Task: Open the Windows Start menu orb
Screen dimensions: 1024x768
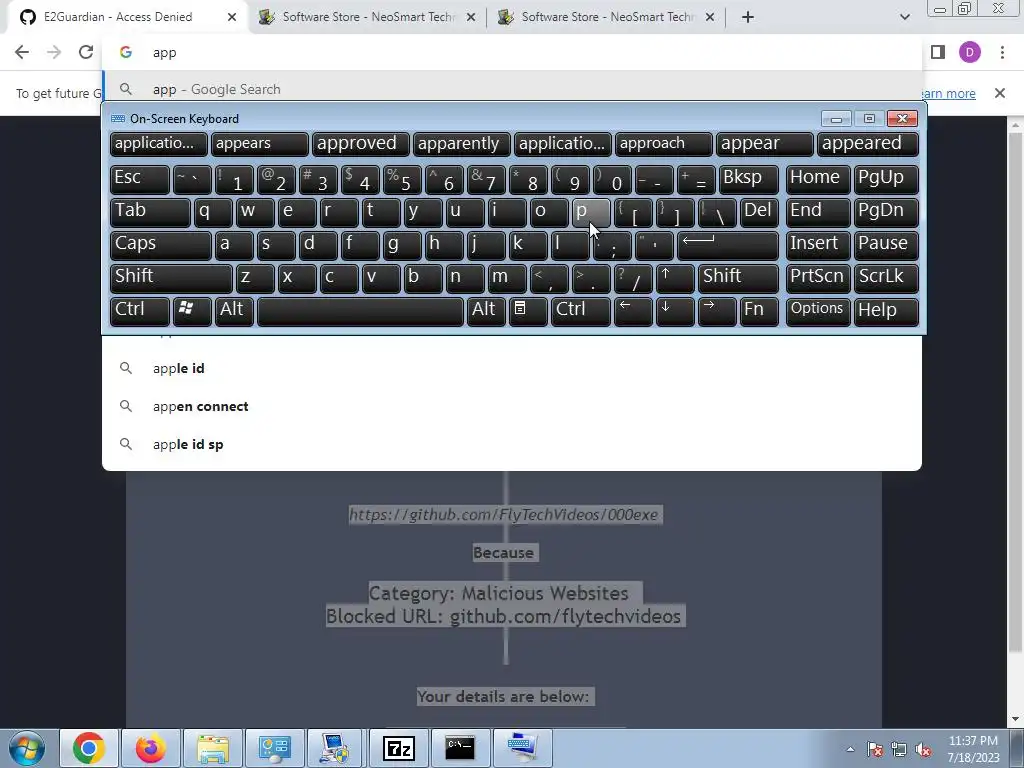Action: click(27, 748)
